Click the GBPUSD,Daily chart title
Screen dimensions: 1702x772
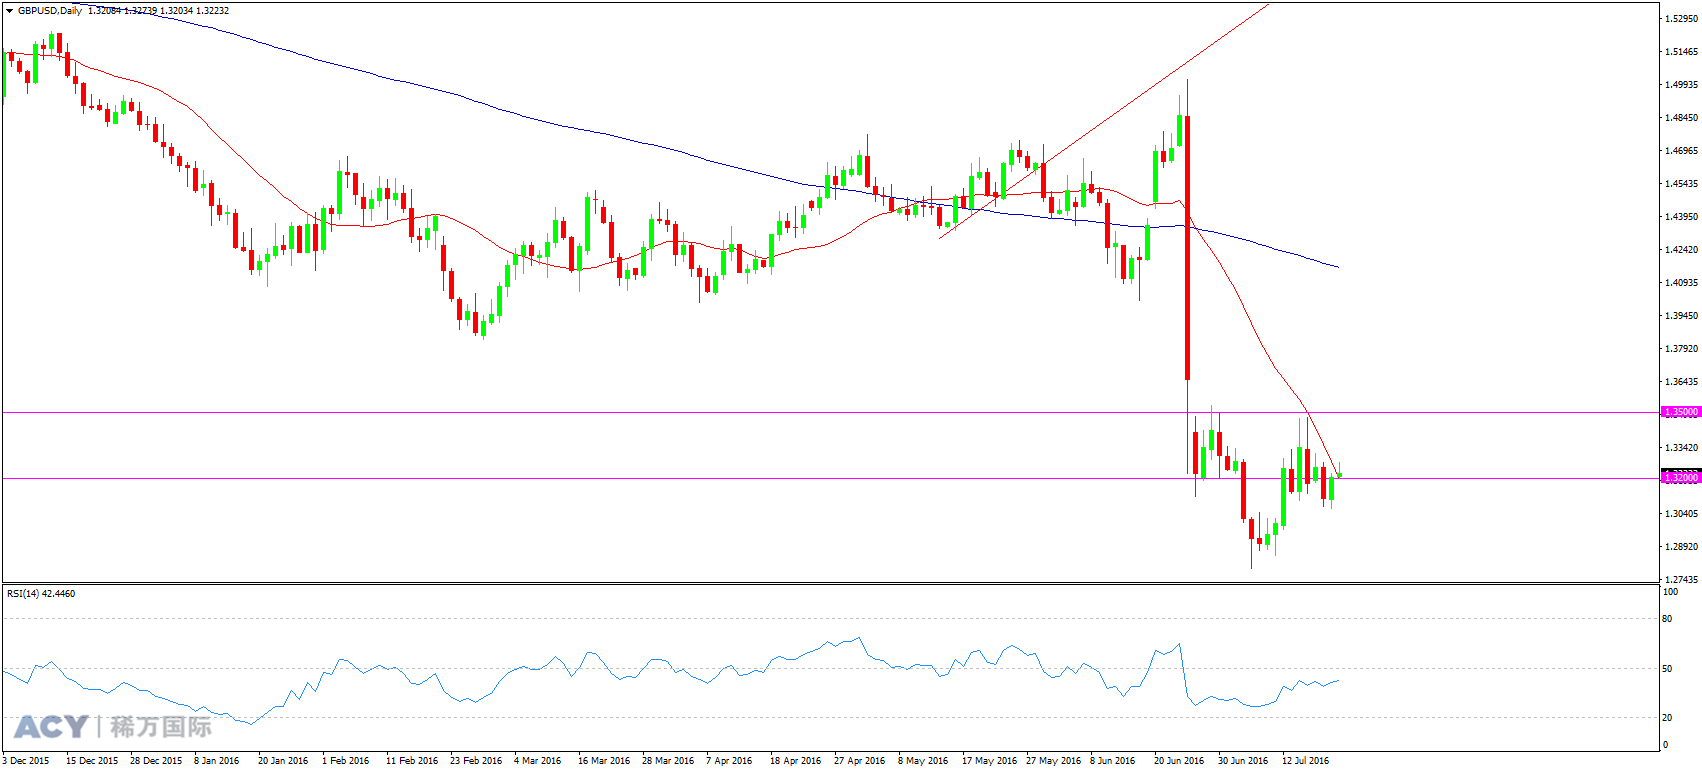[50, 11]
